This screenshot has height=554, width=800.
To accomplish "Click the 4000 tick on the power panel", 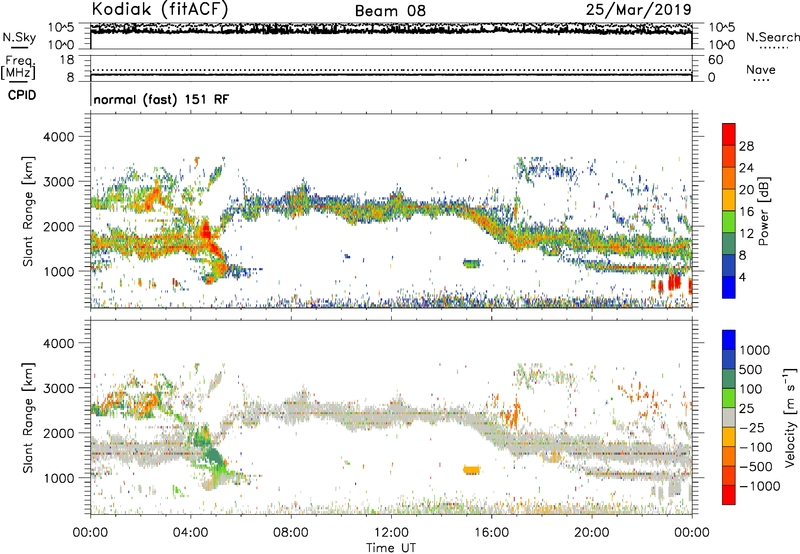I will coord(58,137).
